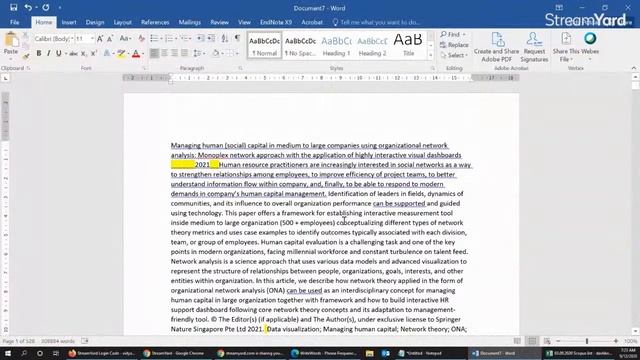Click the Find magnifier in Editing group

tap(444, 34)
